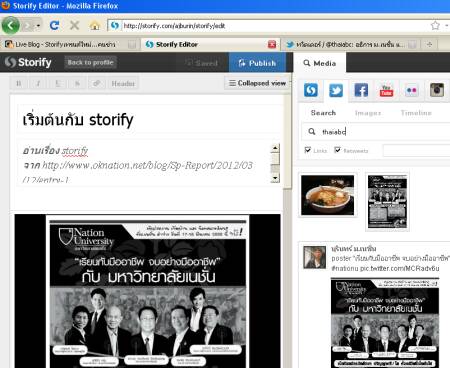Reload the page with the browser refresh icon
This screenshot has height=368, width=450.
pyautogui.click(x=54, y=25)
